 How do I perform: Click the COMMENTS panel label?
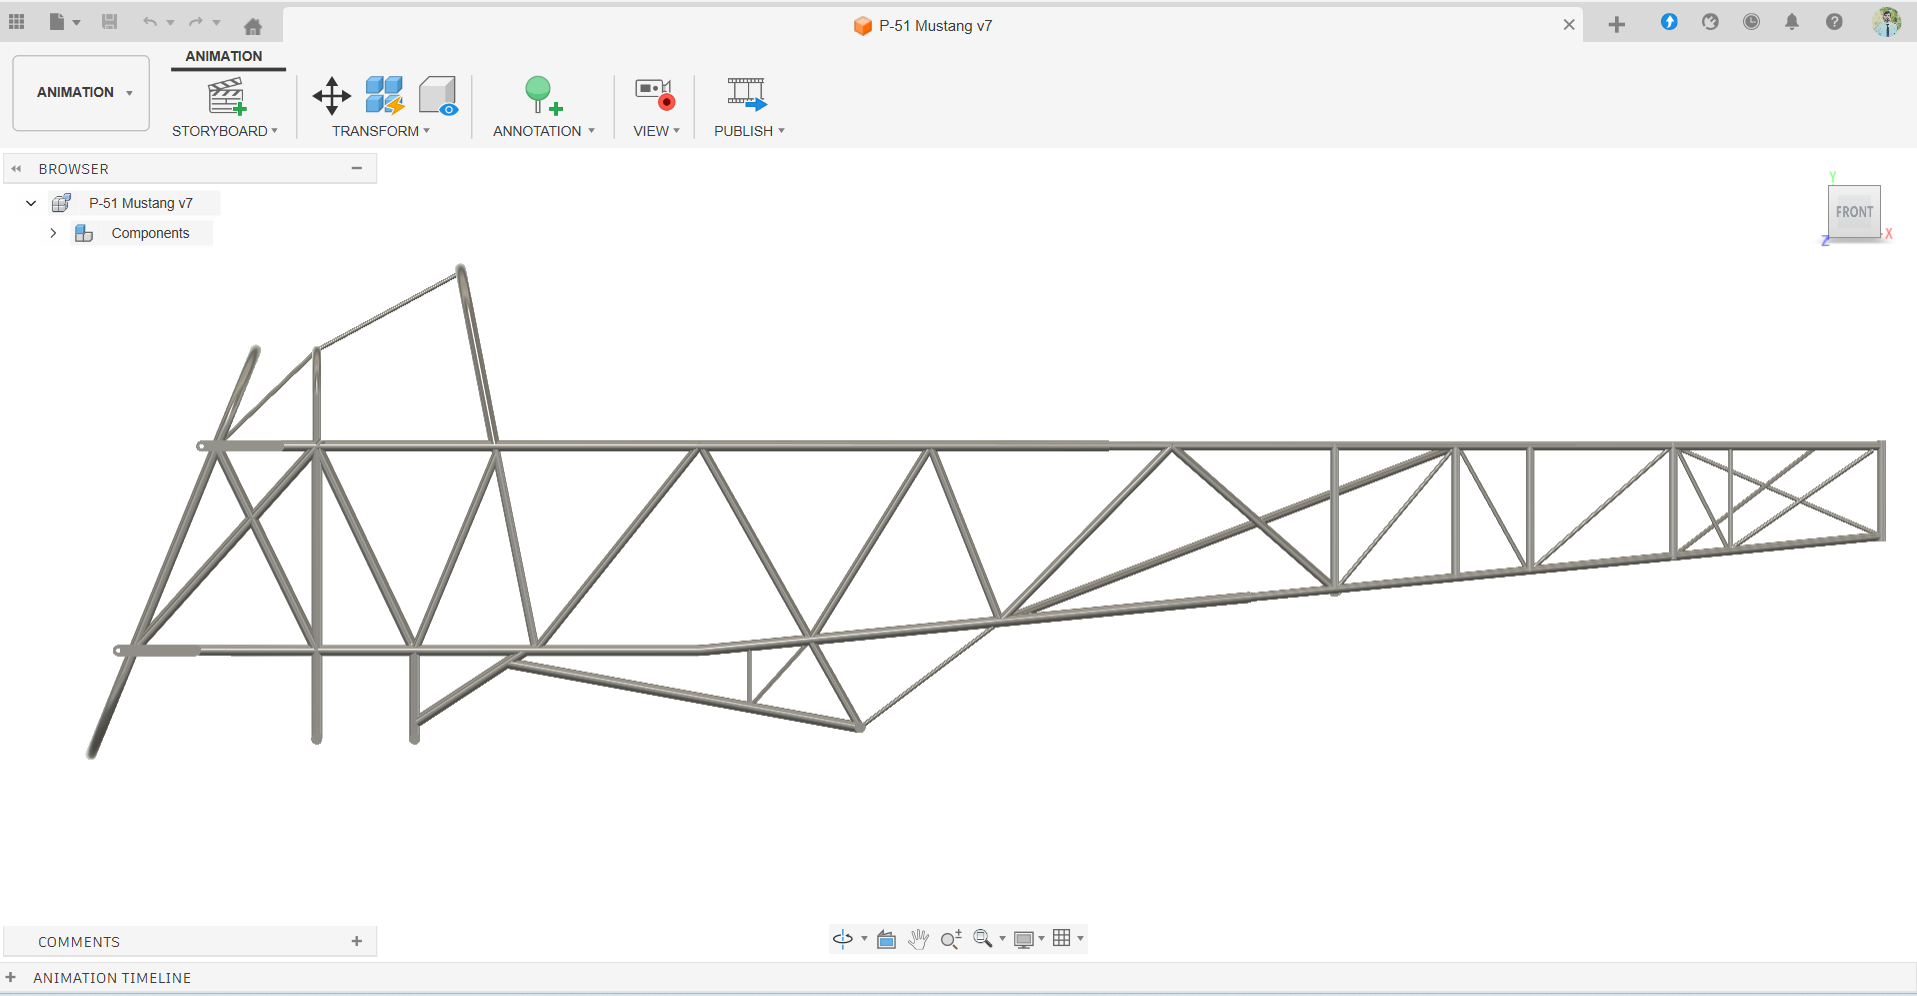79,942
